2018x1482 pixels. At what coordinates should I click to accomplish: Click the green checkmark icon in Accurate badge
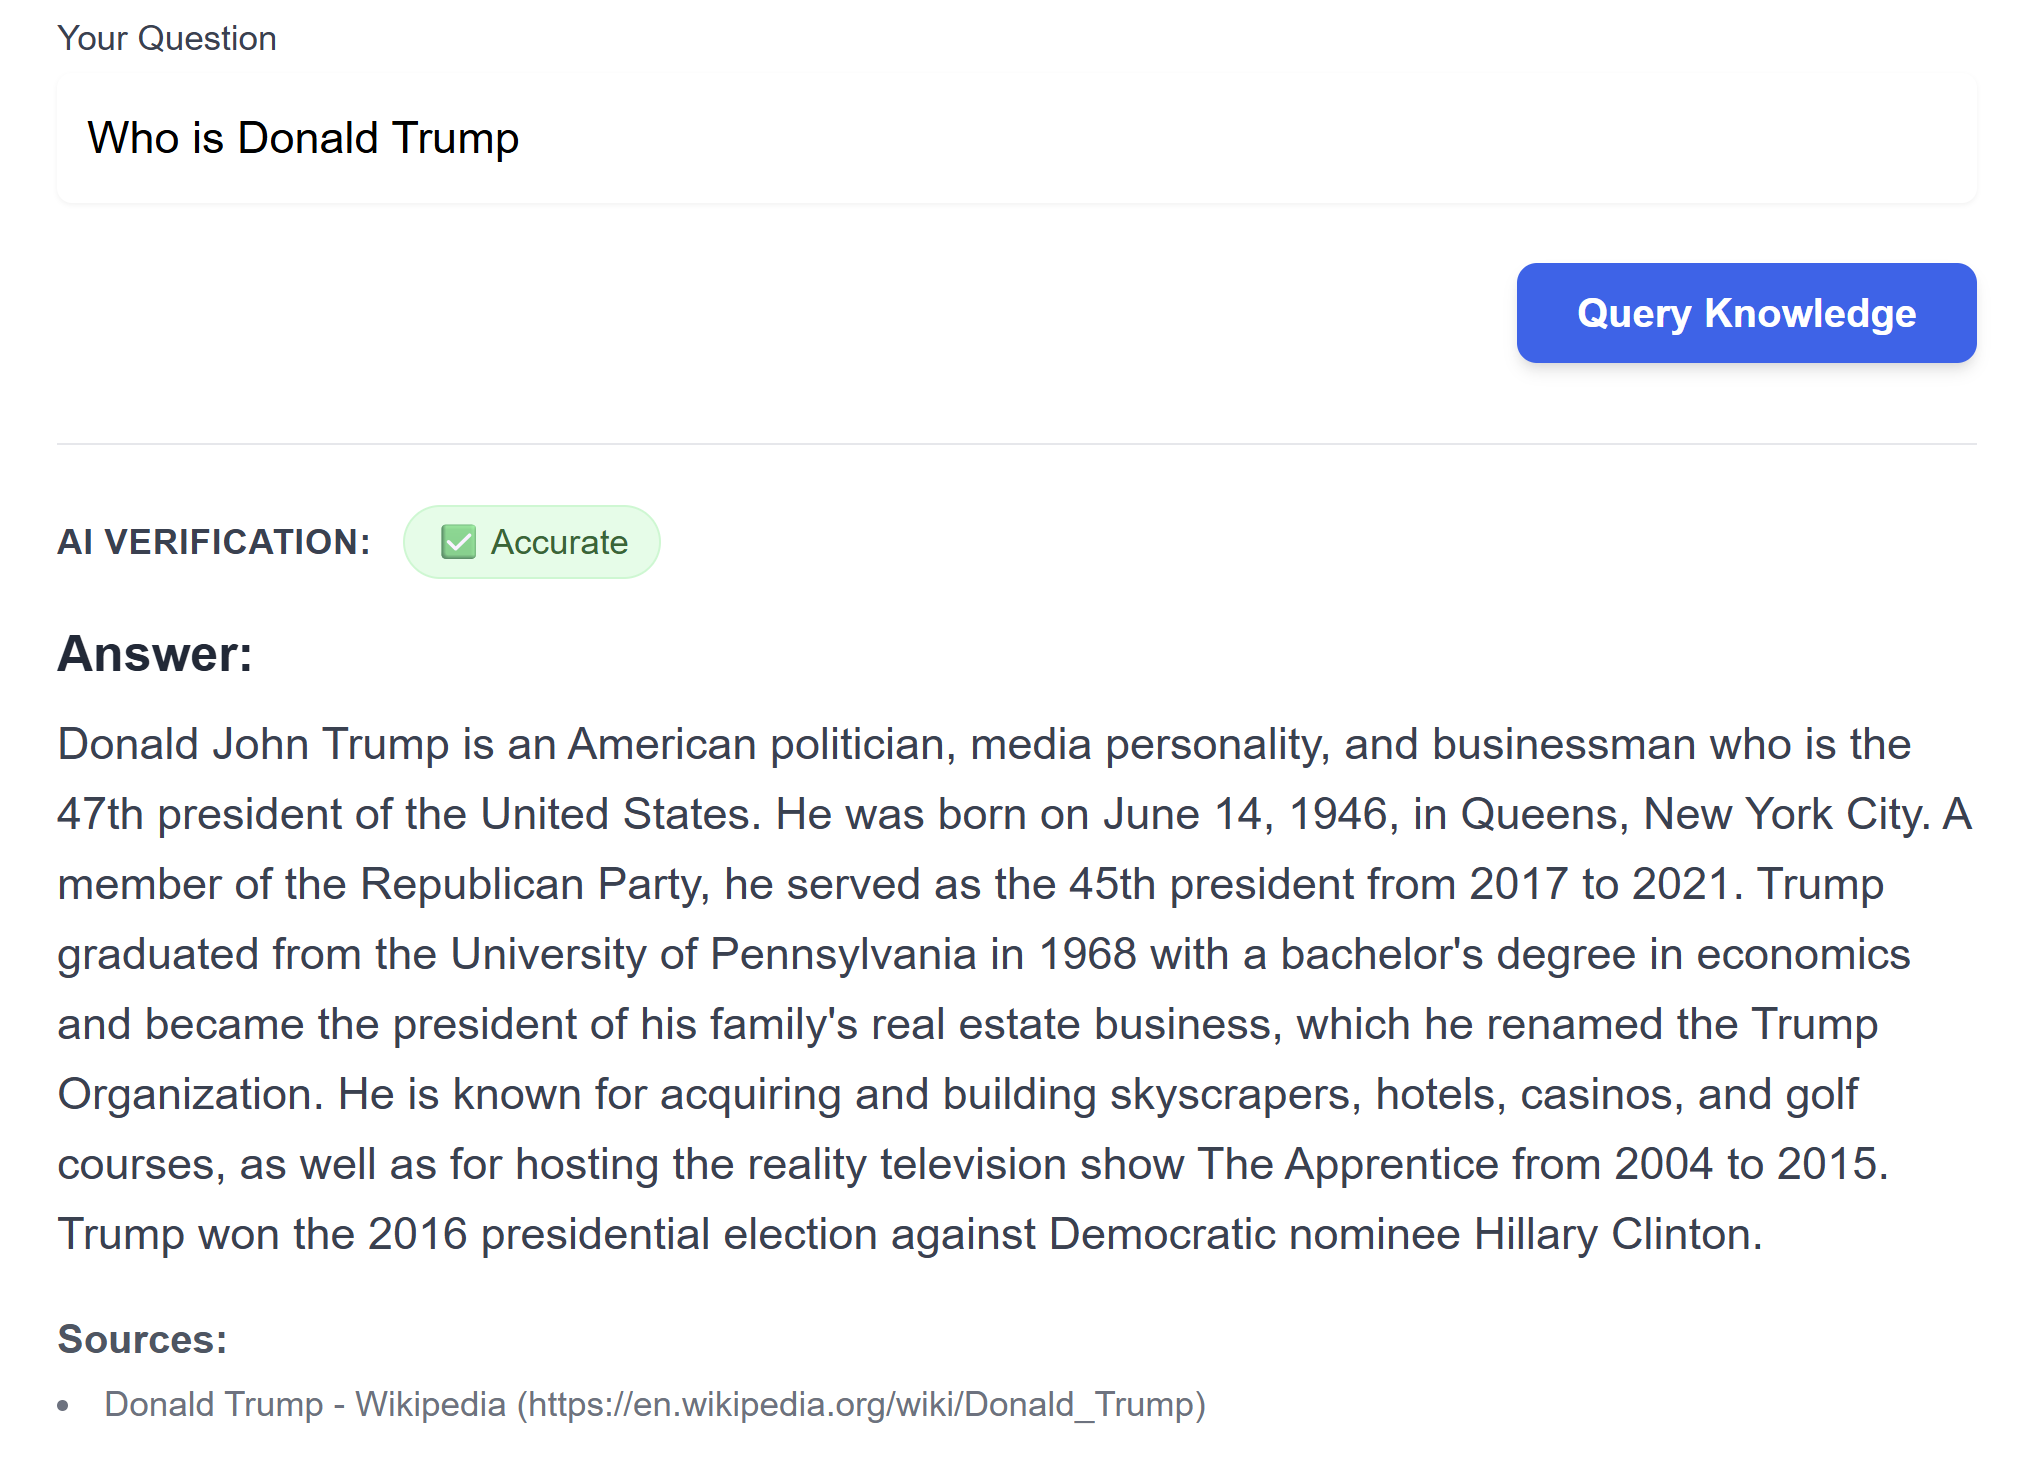[458, 542]
